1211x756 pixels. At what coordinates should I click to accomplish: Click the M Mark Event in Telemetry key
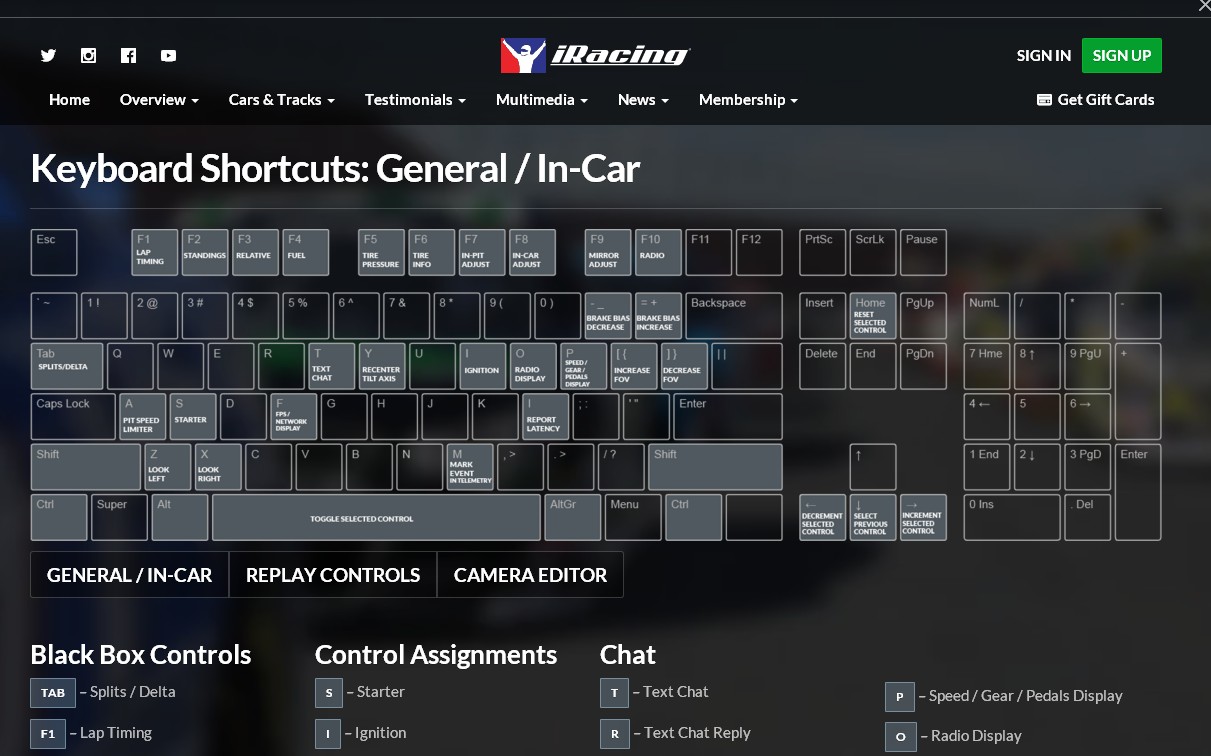click(469, 467)
